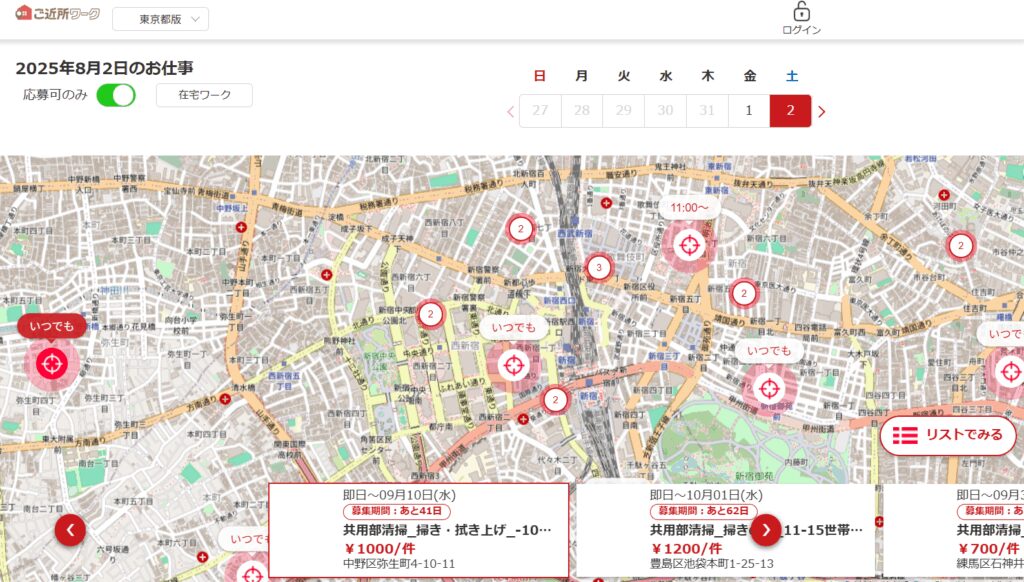This screenshot has width=1024, height=582.
Task: Show next job card with right arrow
Action: tap(766, 530)
